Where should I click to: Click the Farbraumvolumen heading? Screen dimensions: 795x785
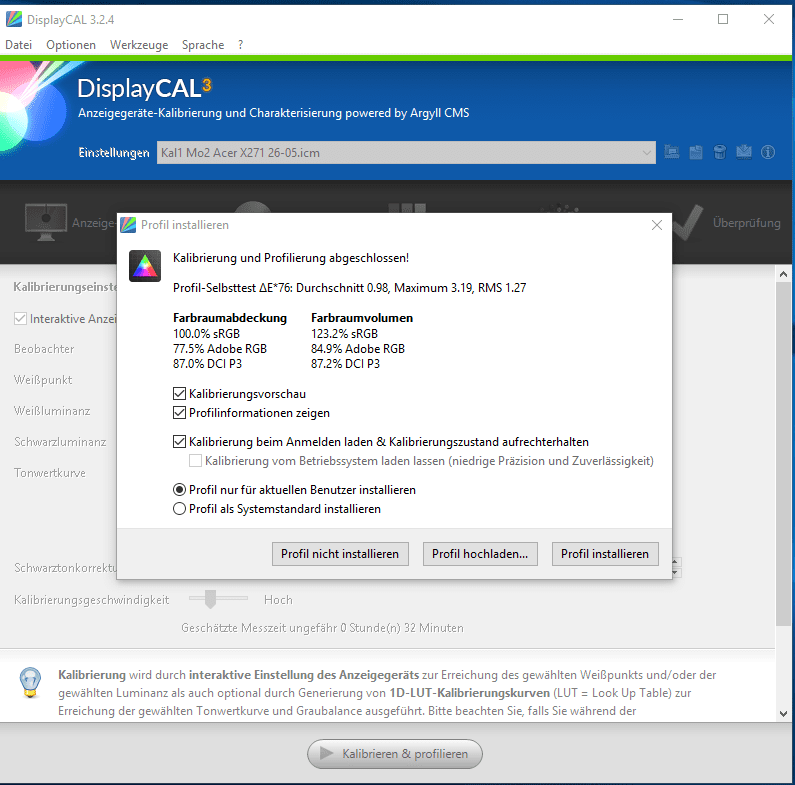click(362, 318)
